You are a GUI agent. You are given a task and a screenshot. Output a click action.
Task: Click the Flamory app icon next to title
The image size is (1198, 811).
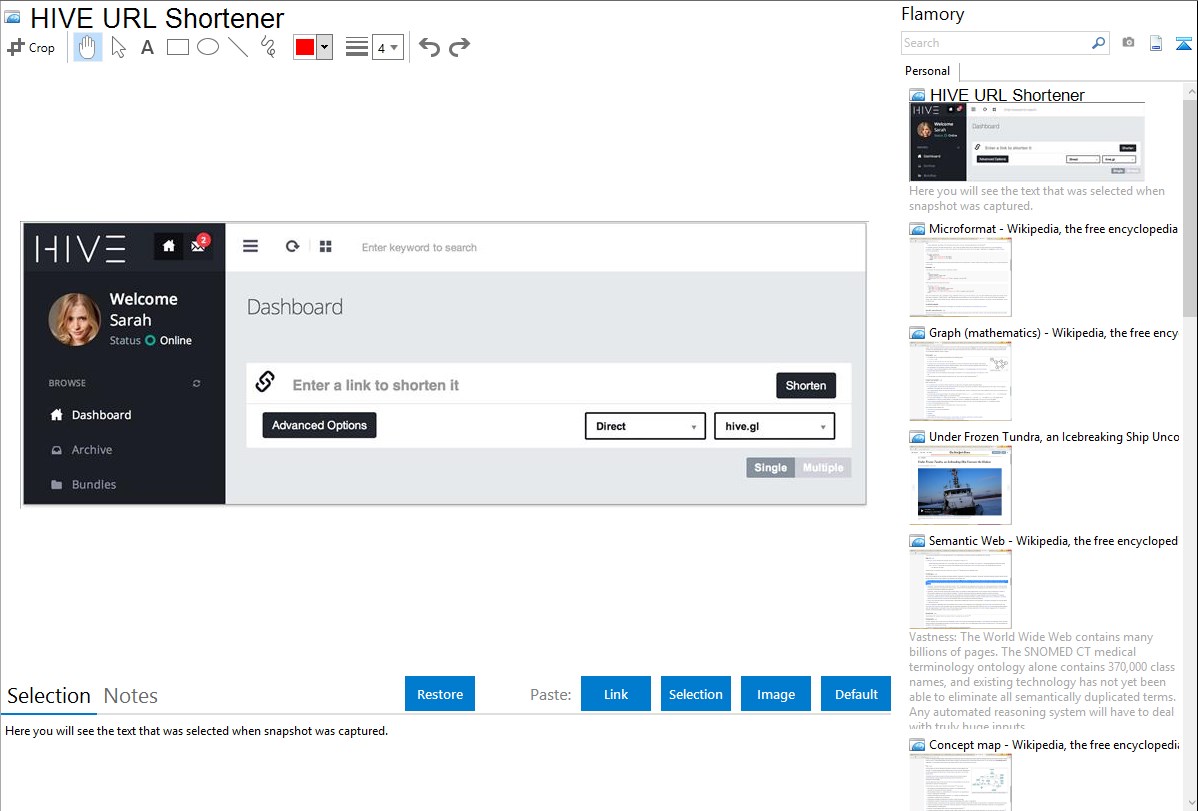(13, 16)
